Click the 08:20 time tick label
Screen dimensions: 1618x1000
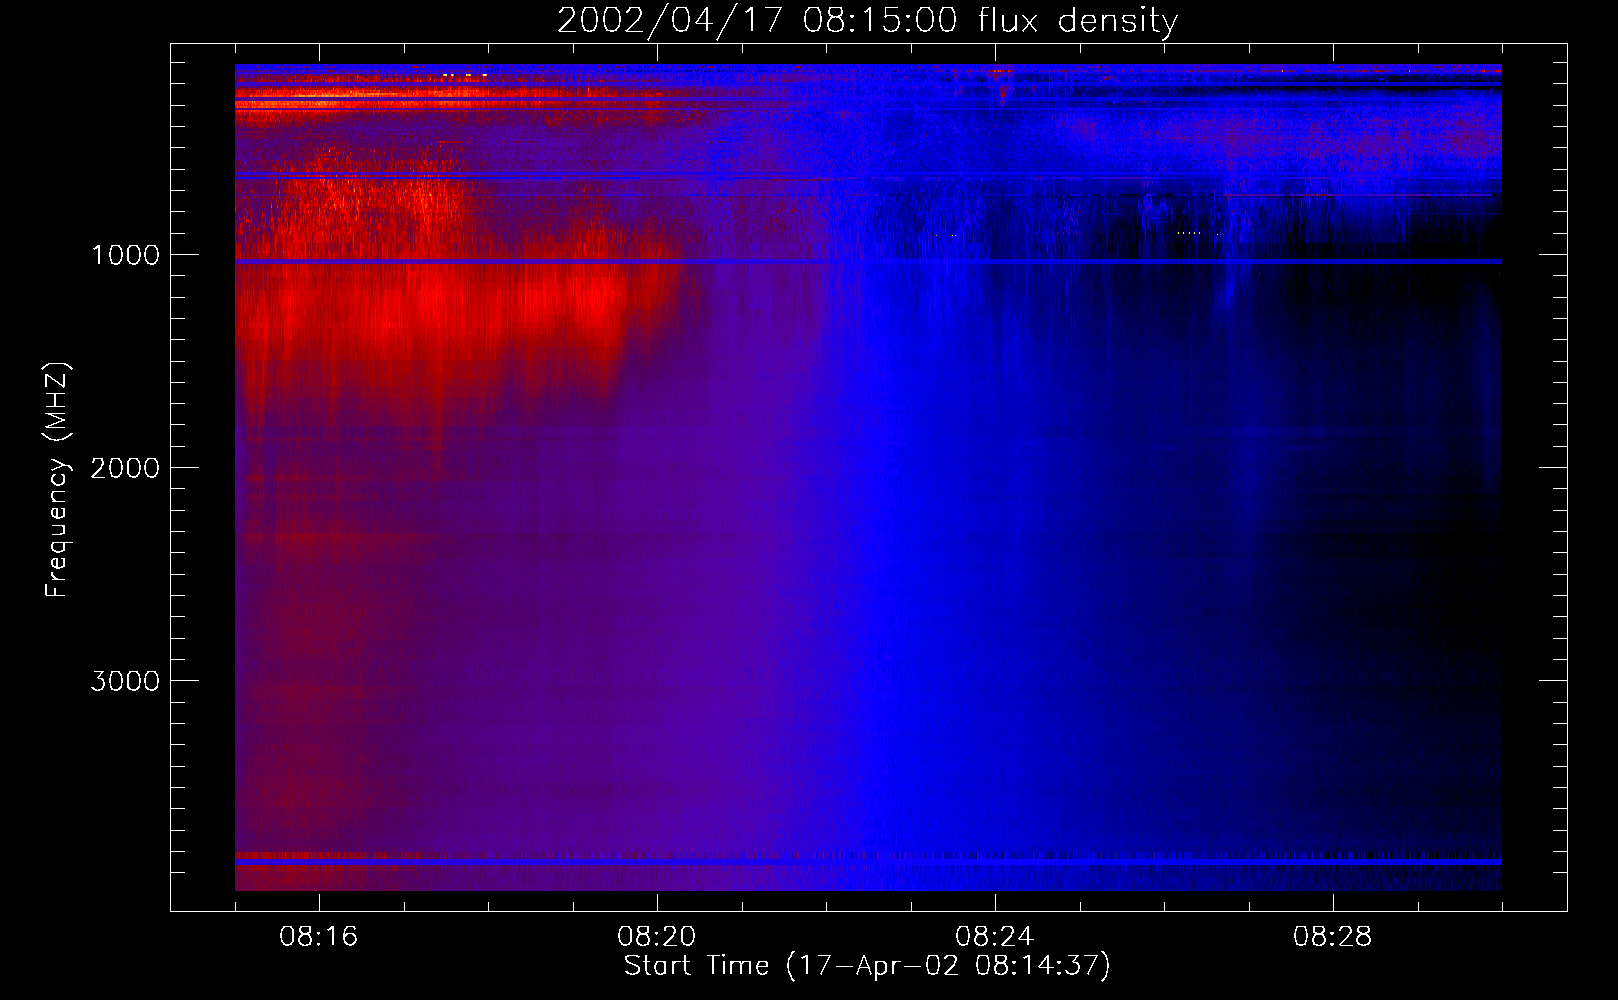[657, 937]
